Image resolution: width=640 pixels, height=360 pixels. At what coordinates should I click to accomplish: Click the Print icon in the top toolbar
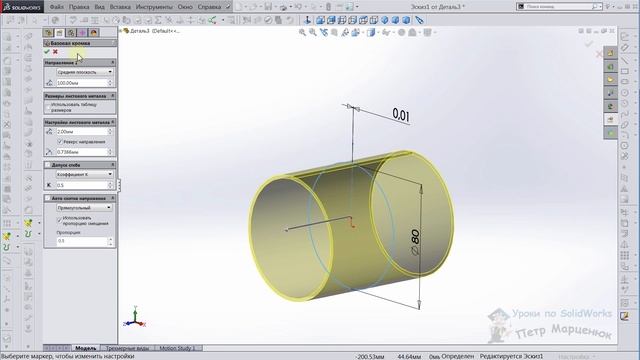[283, 7]
